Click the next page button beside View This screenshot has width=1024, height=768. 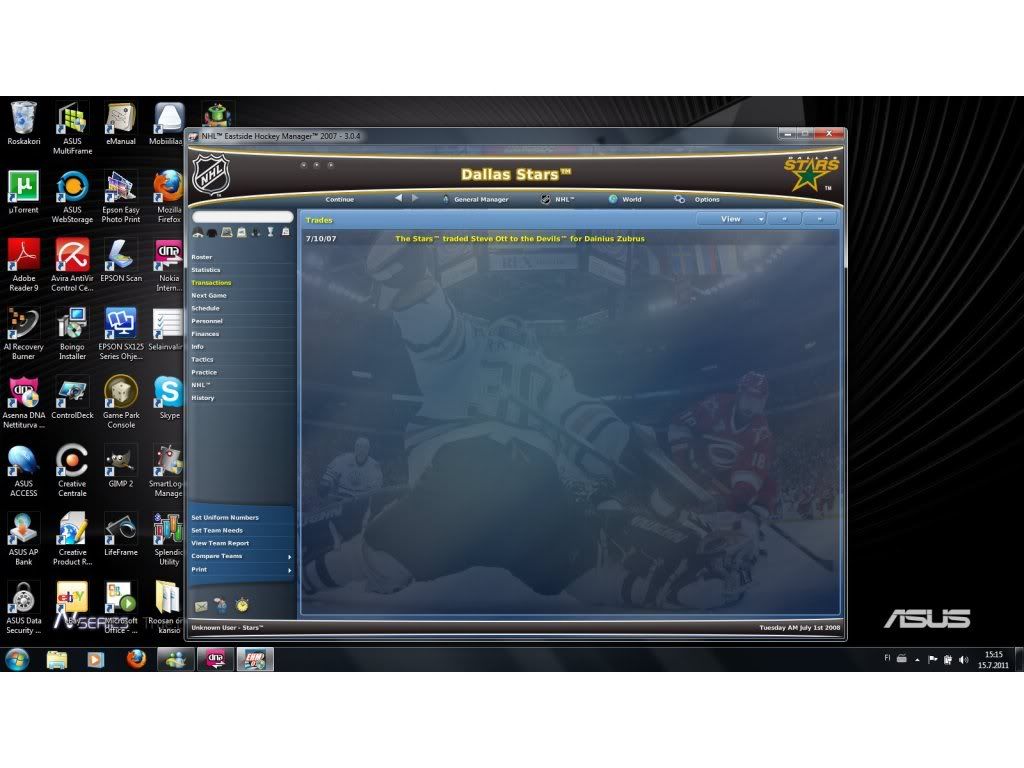(x=820, y=219)
